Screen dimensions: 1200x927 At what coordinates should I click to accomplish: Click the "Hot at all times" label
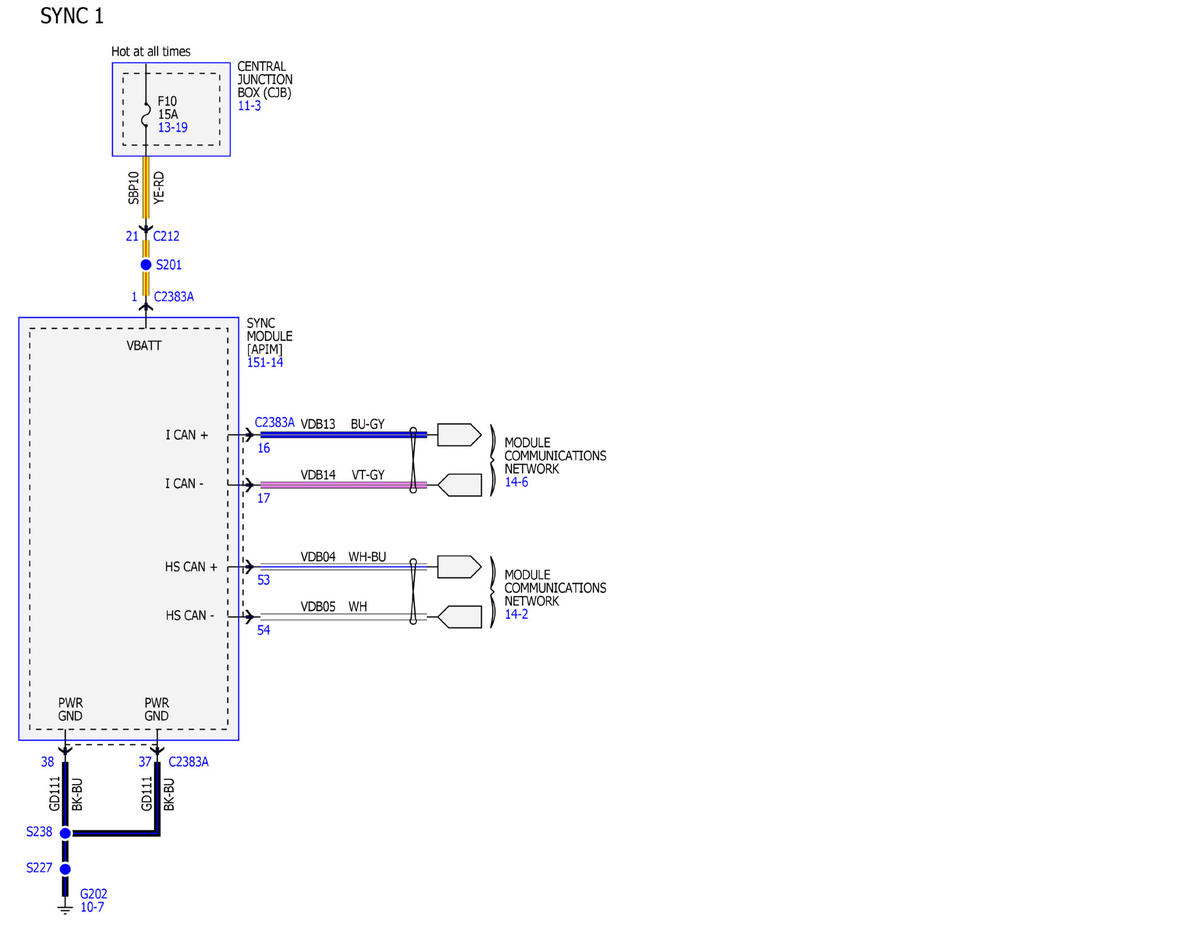pyautogui.click(x=151, y=51)
